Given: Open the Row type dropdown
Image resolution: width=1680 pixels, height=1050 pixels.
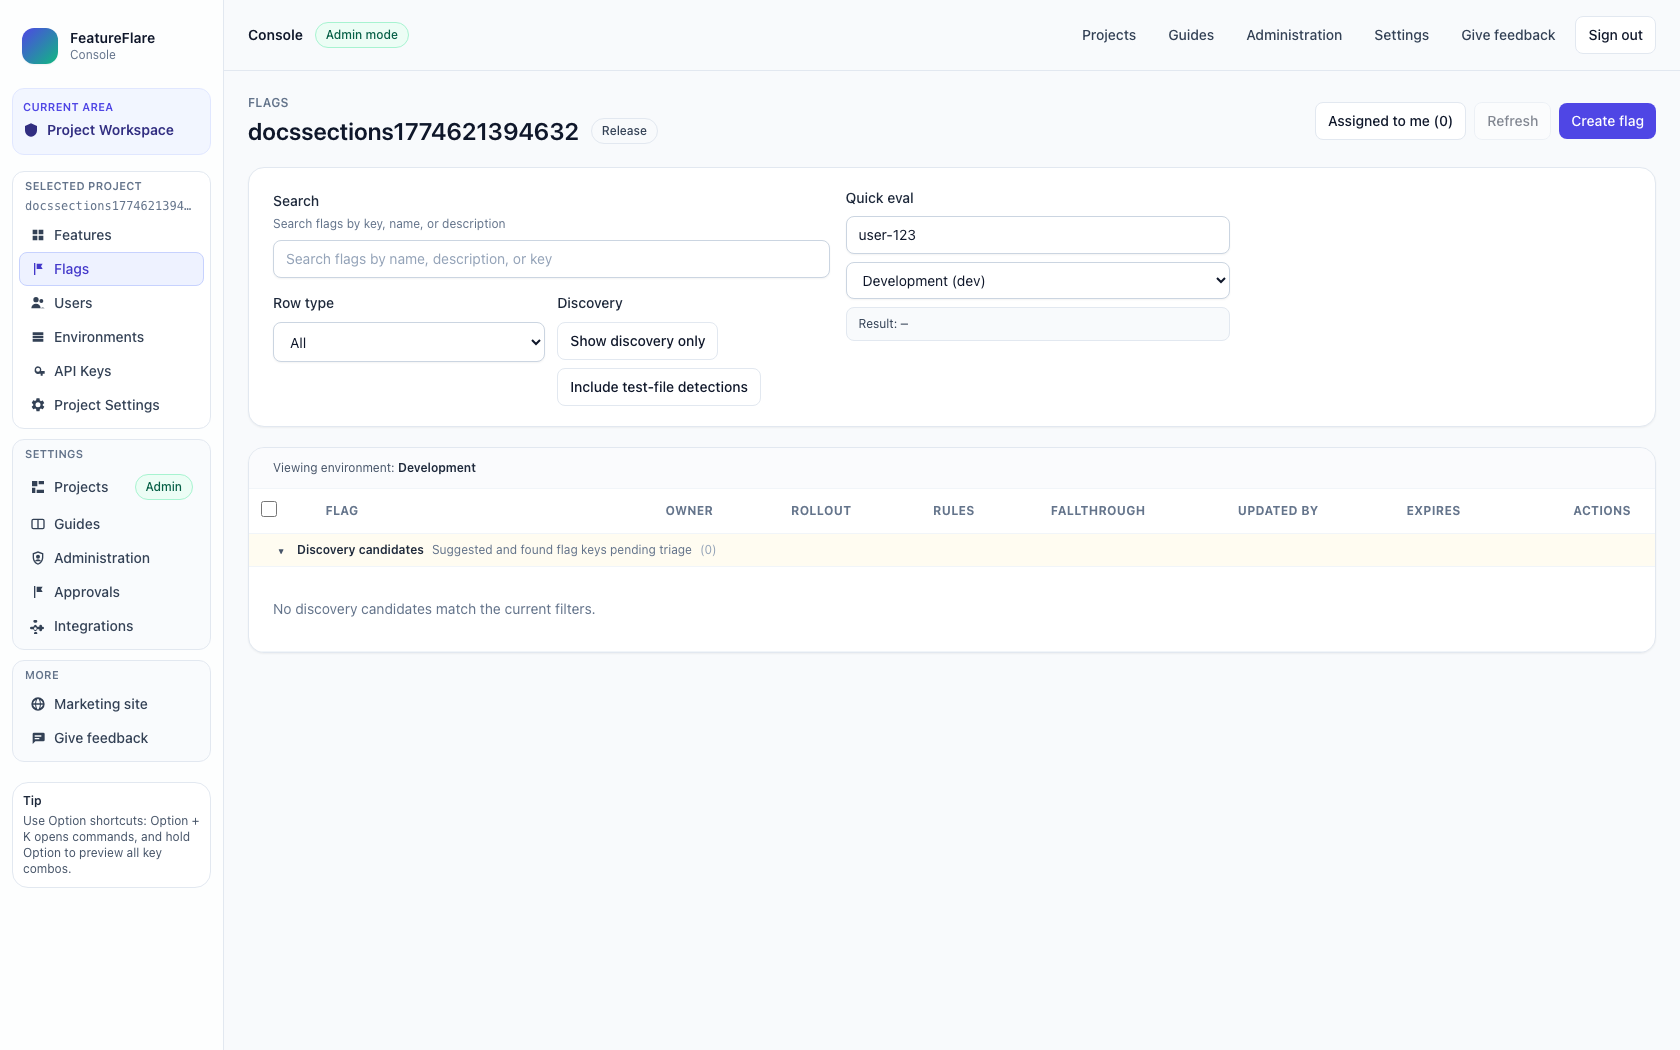Looking at the screenshot, I should [409, 342].
